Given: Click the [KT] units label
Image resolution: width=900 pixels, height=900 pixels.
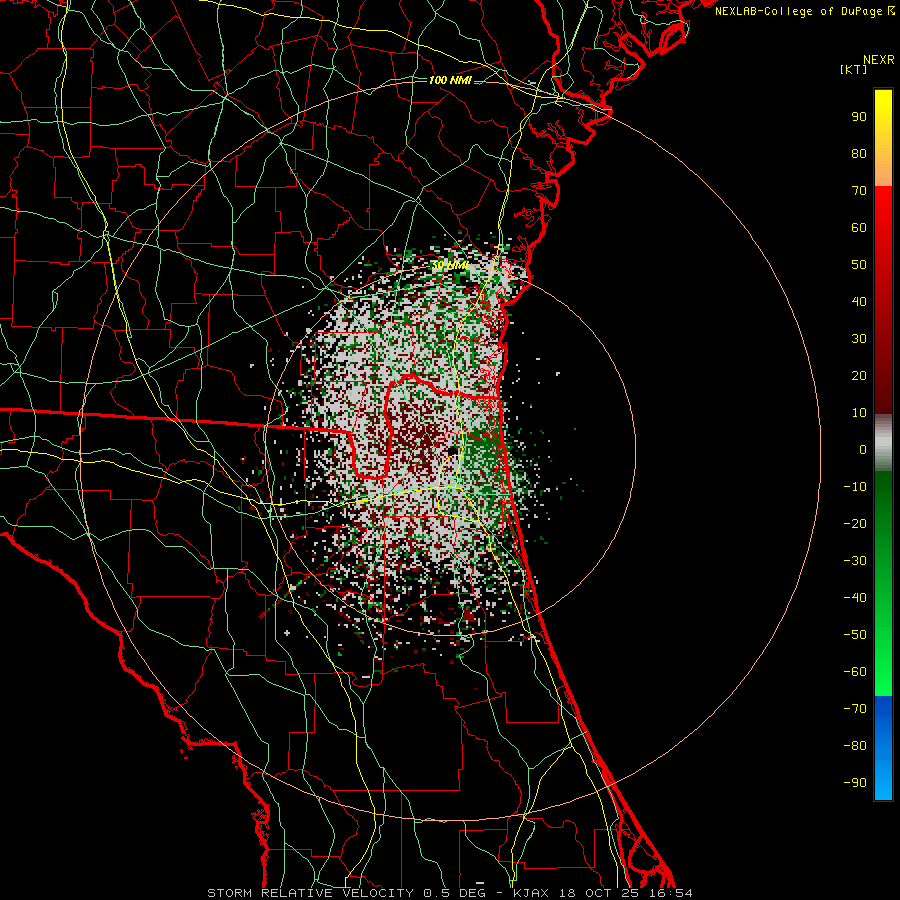Looking at the screenshot, I should (x=853, y=69).
